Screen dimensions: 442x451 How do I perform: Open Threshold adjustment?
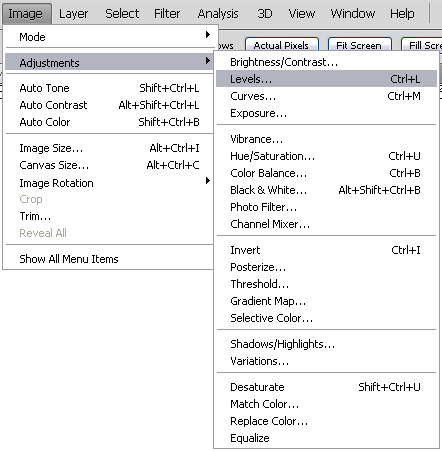326,284
